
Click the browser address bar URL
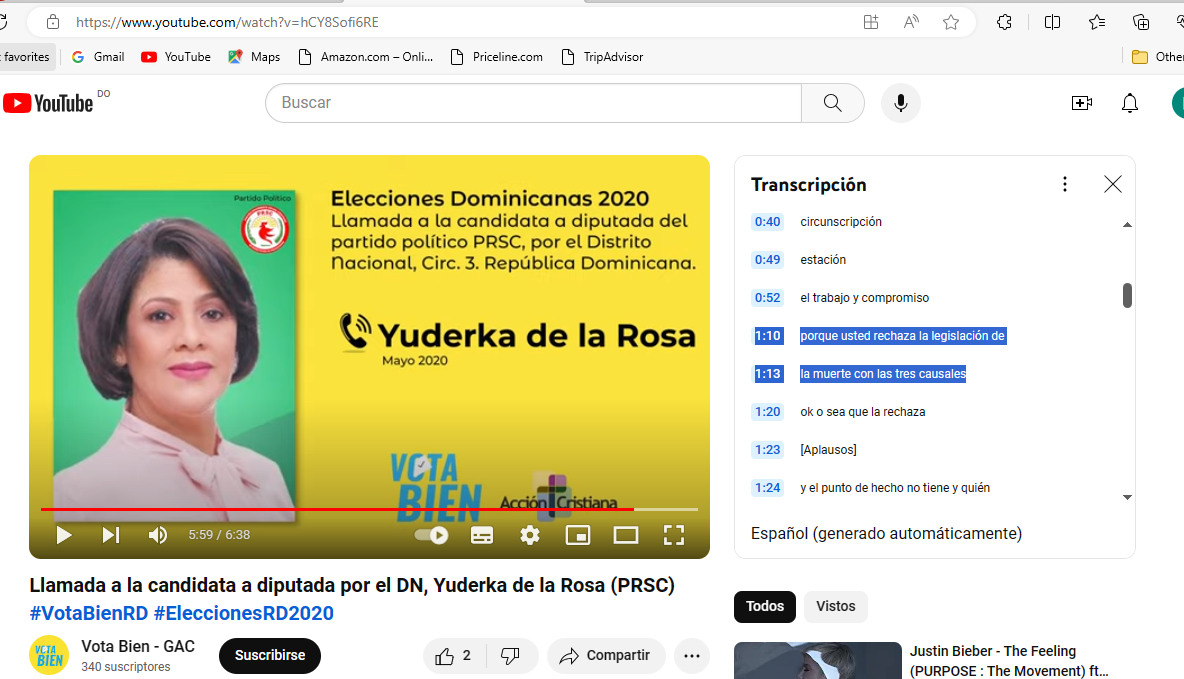coord(227,22)
